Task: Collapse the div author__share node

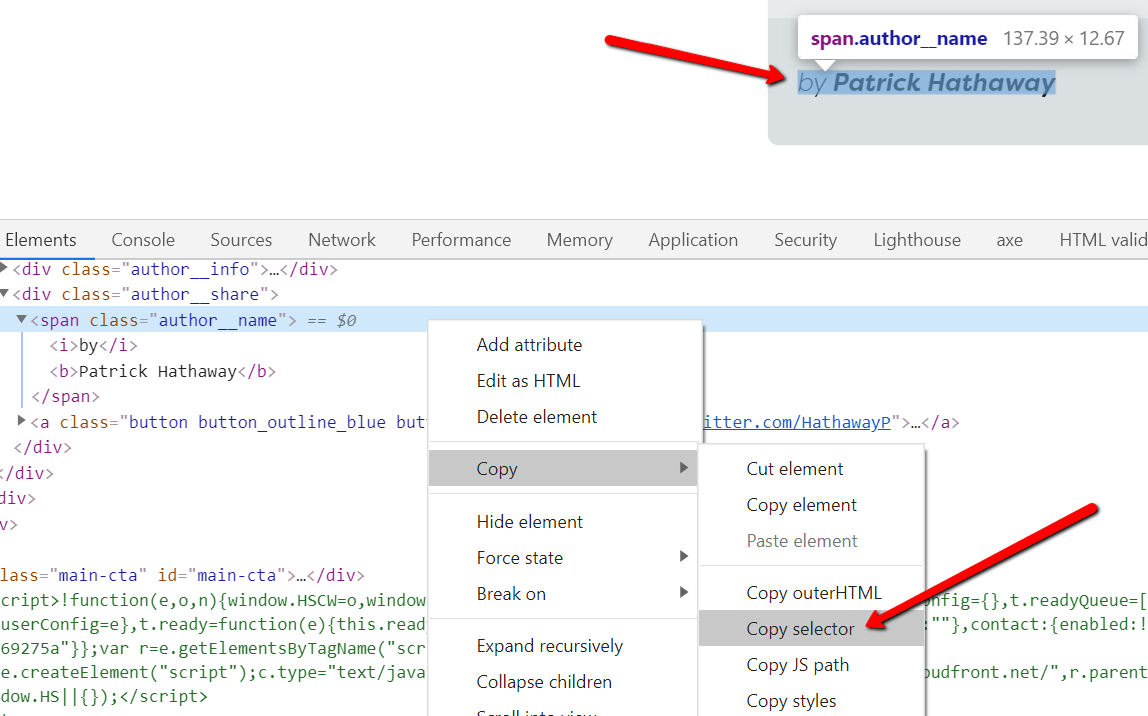Action: (5, 294)
